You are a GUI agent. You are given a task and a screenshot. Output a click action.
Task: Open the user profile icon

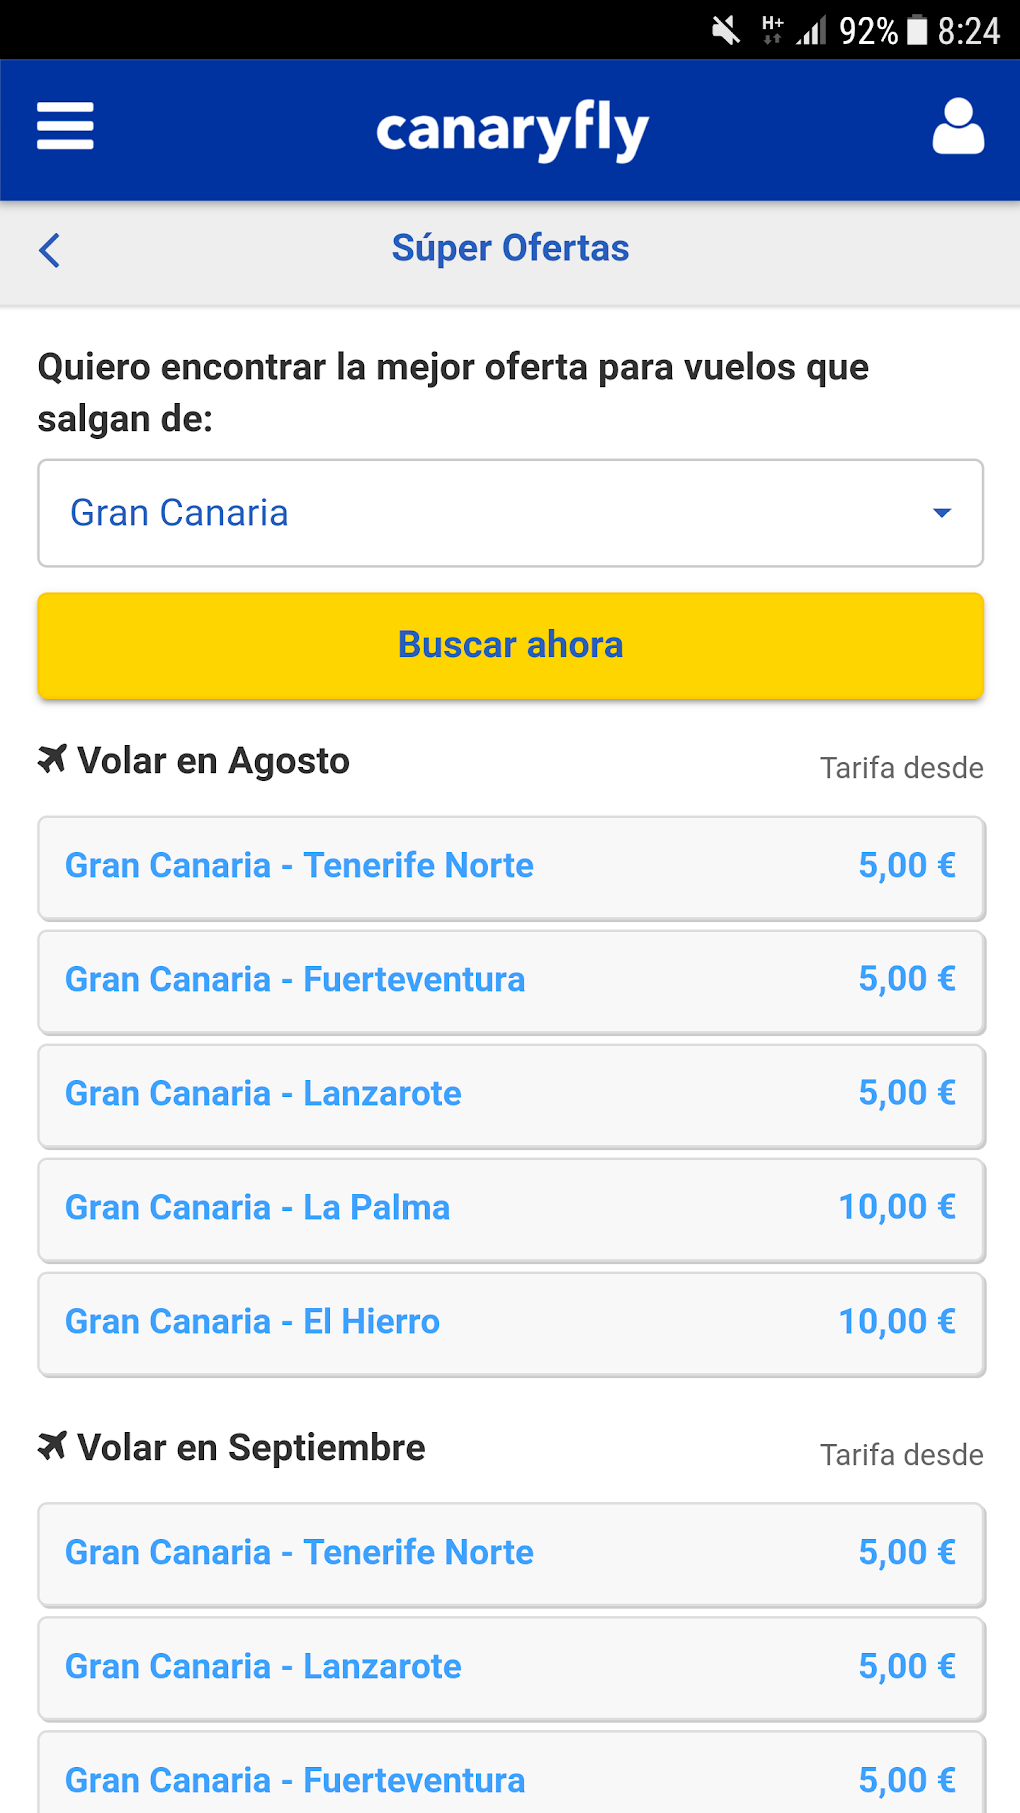point(957,126)
